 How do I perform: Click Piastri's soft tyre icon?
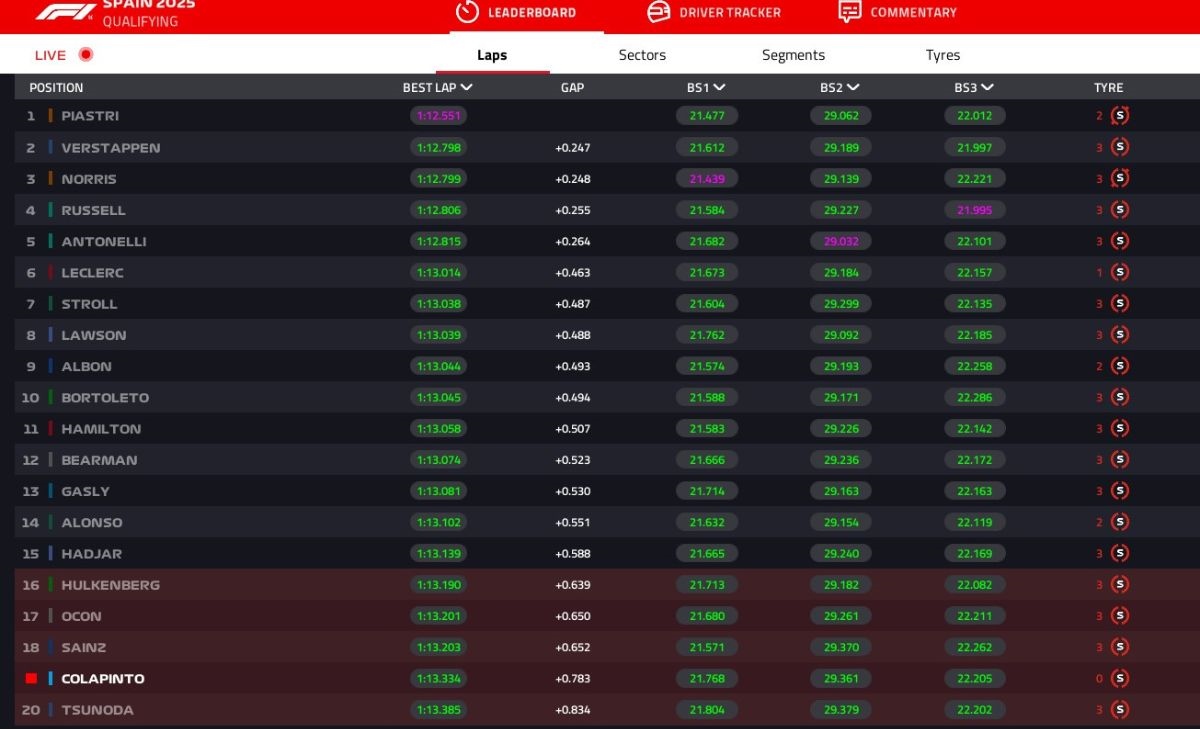tap(1120, 116)
